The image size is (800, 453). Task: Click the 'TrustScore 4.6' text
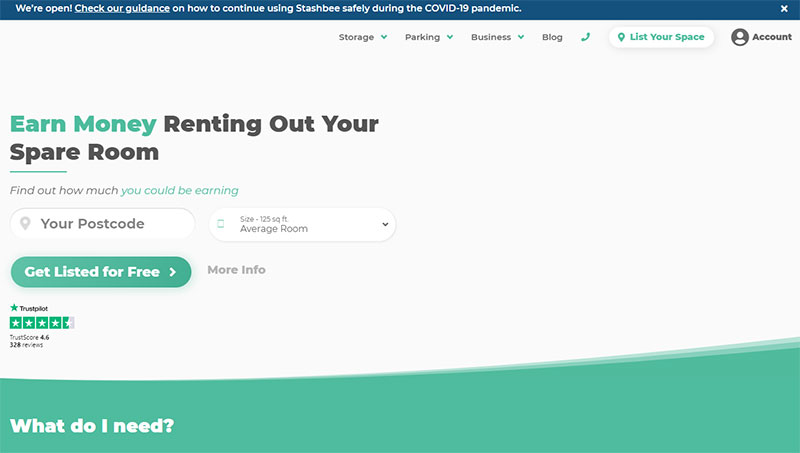click(30, 337)
